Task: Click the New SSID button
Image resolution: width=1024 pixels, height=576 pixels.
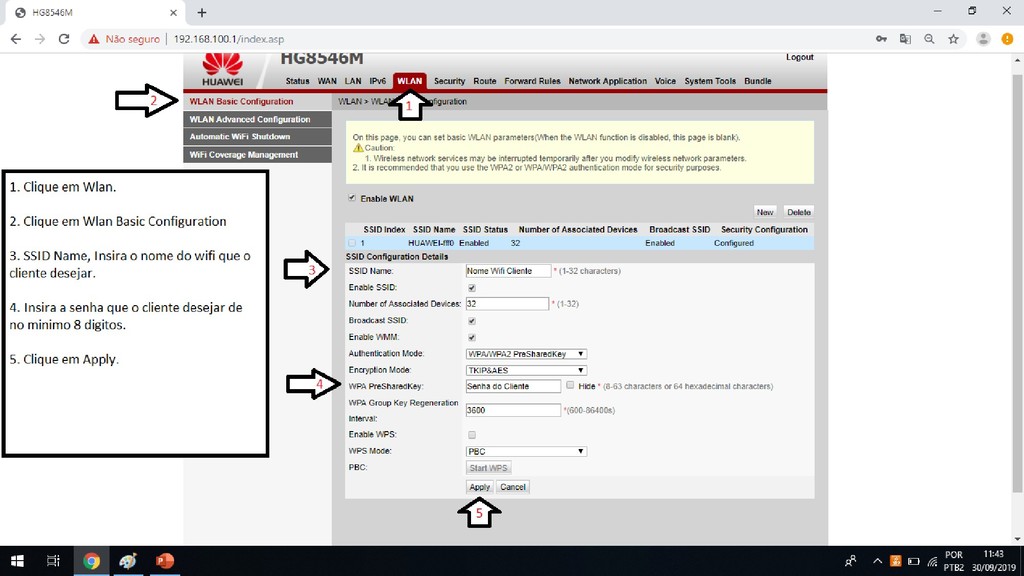Action: pyautogui.click(x=765, y=212)
